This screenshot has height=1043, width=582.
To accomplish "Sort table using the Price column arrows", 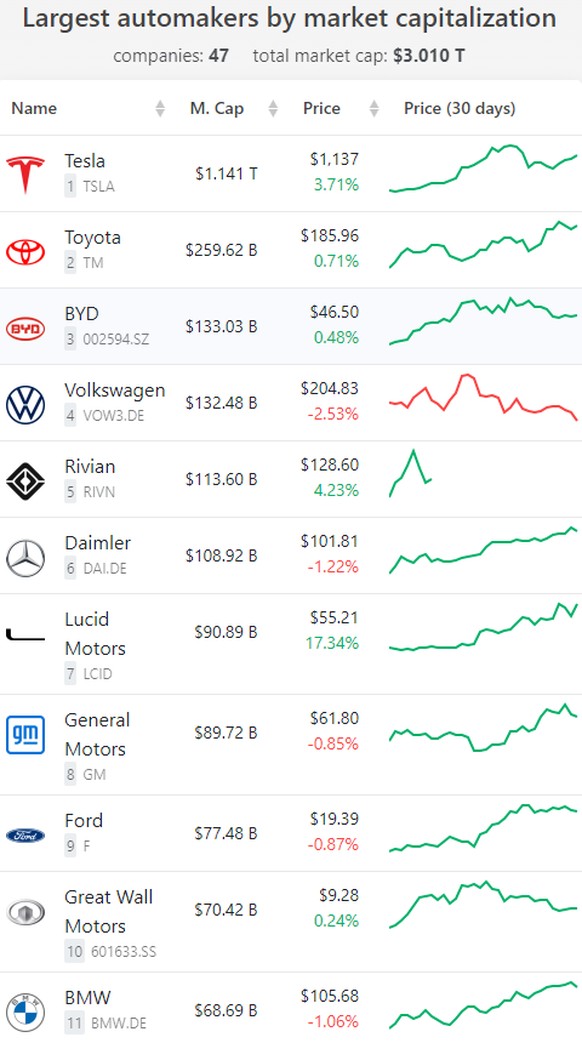I will coord(374,108).
